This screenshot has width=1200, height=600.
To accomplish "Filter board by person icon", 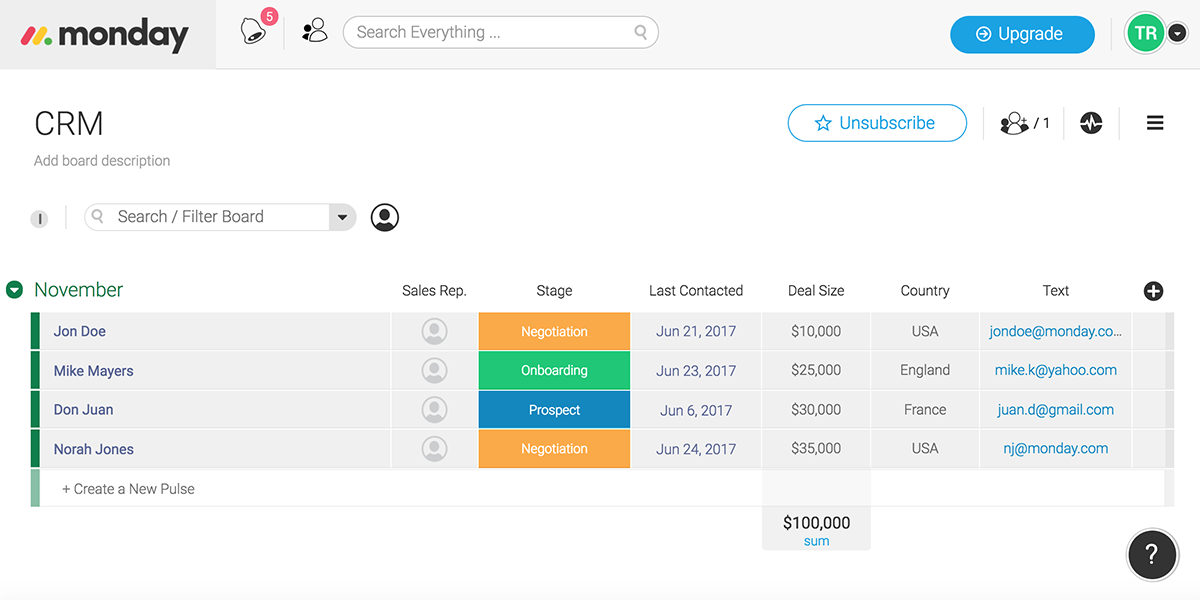I will 385,217.
